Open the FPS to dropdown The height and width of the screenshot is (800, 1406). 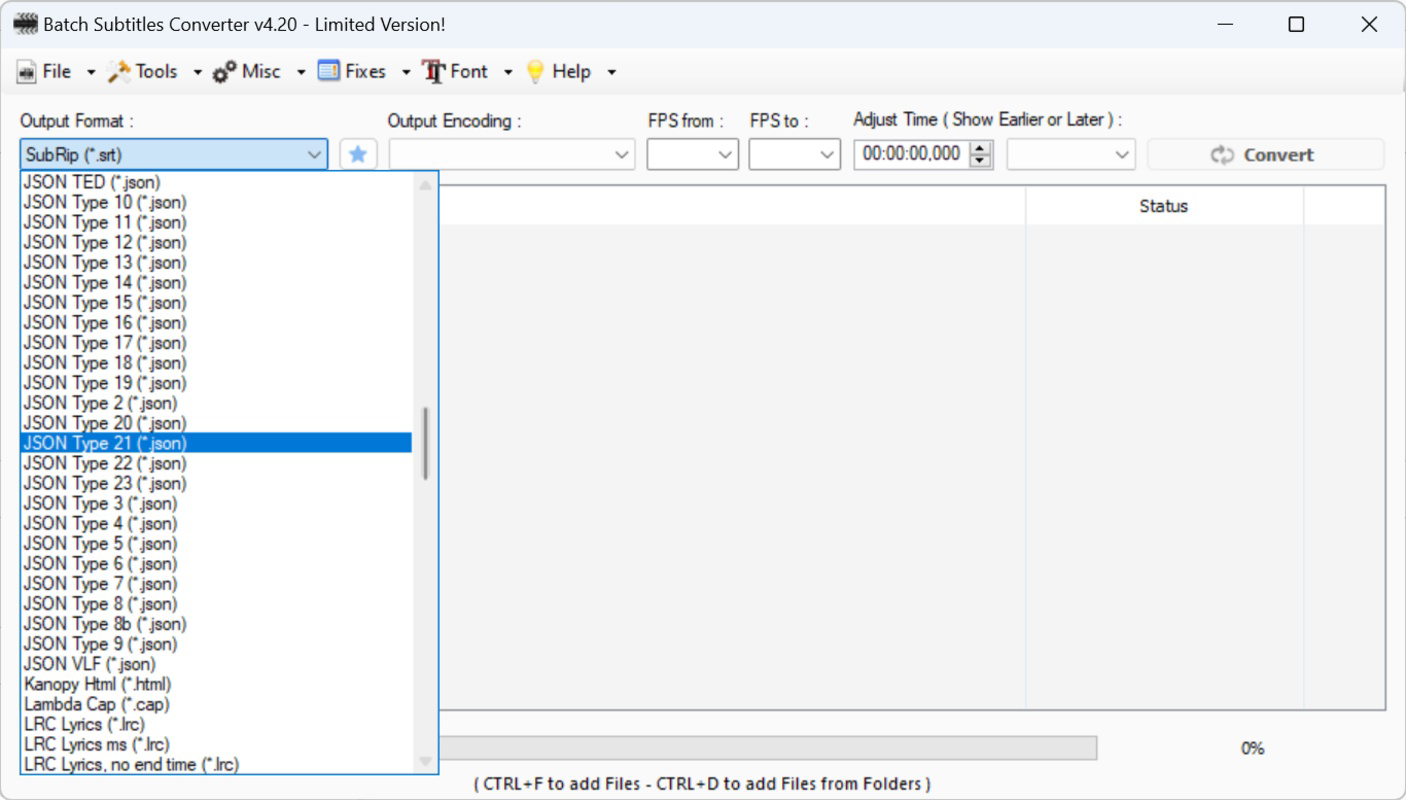(x=794, y=154)
